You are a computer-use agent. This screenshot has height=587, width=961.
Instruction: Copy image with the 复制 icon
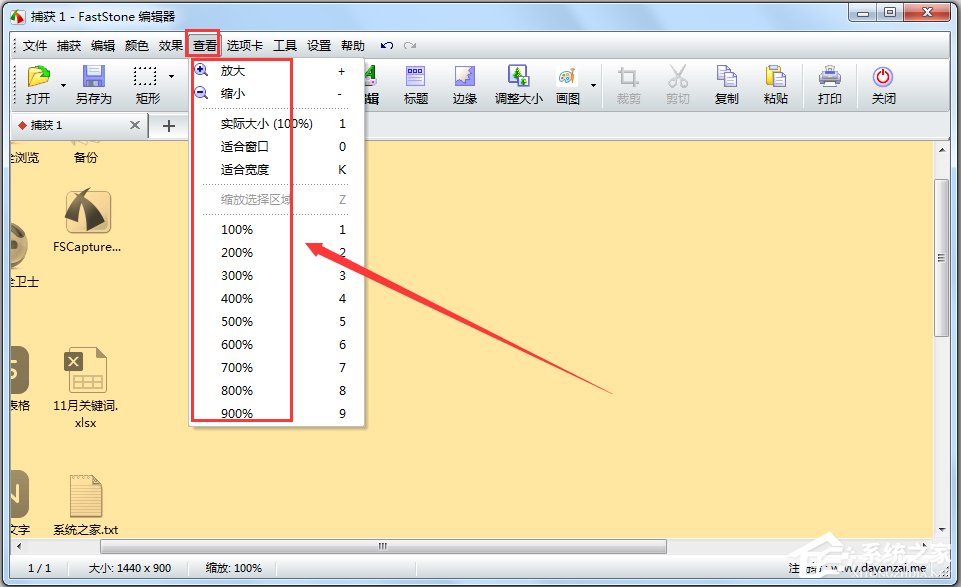click(x=726, y=85)
